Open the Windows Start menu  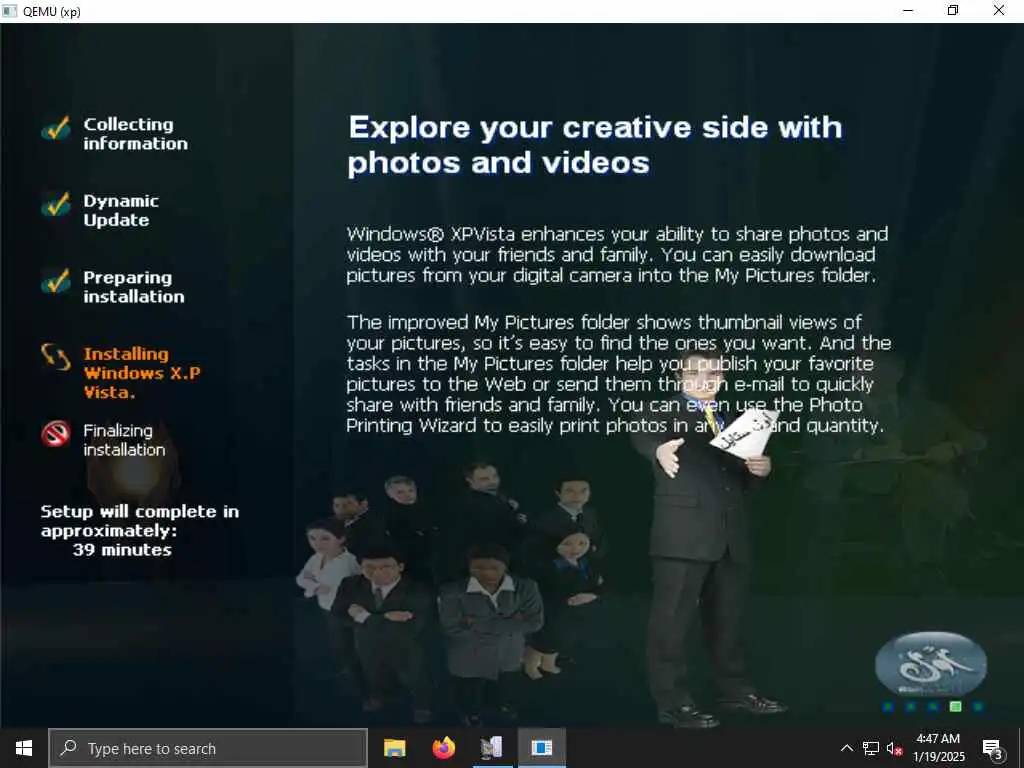point(24,748)
